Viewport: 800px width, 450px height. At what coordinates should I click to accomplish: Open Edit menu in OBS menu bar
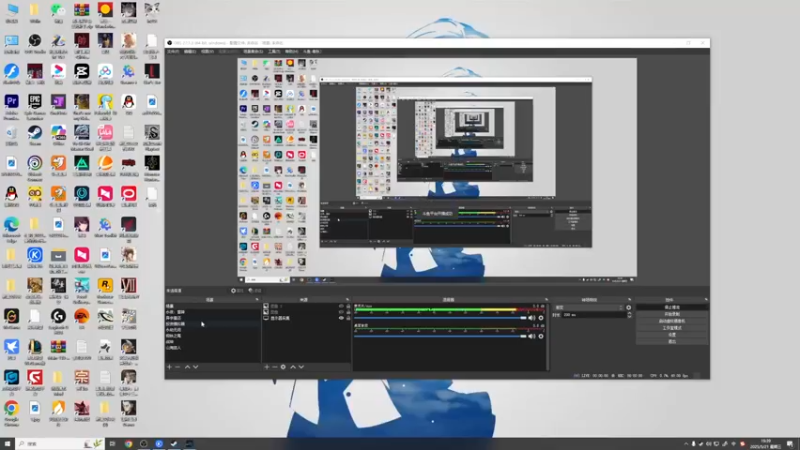[190, 52]
